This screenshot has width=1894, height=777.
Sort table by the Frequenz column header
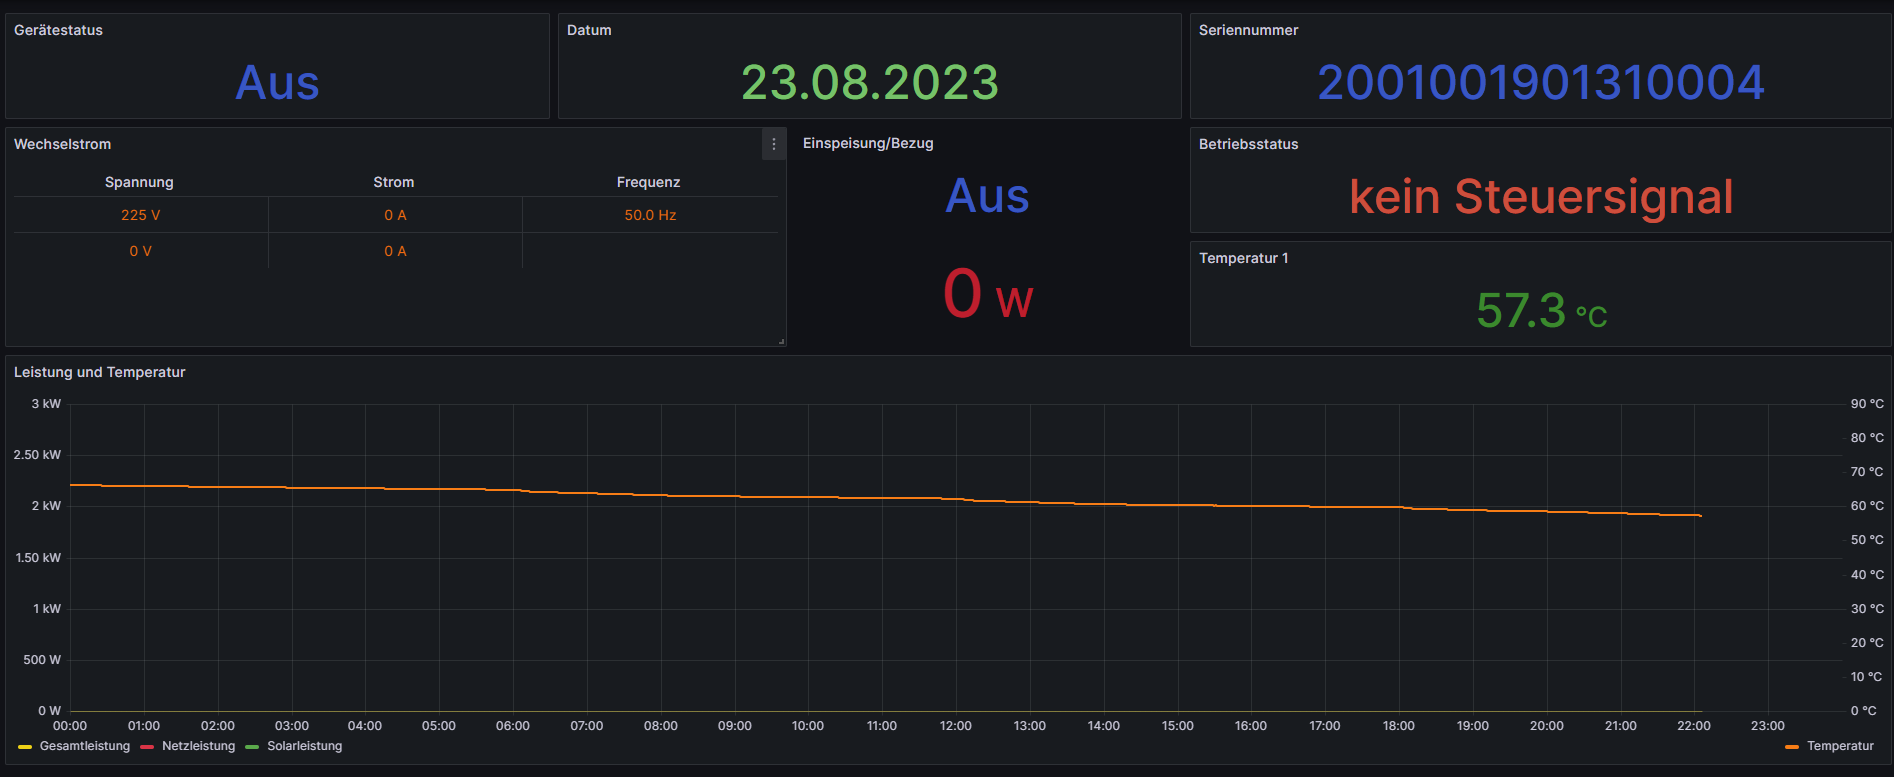(x=648, y=182)
